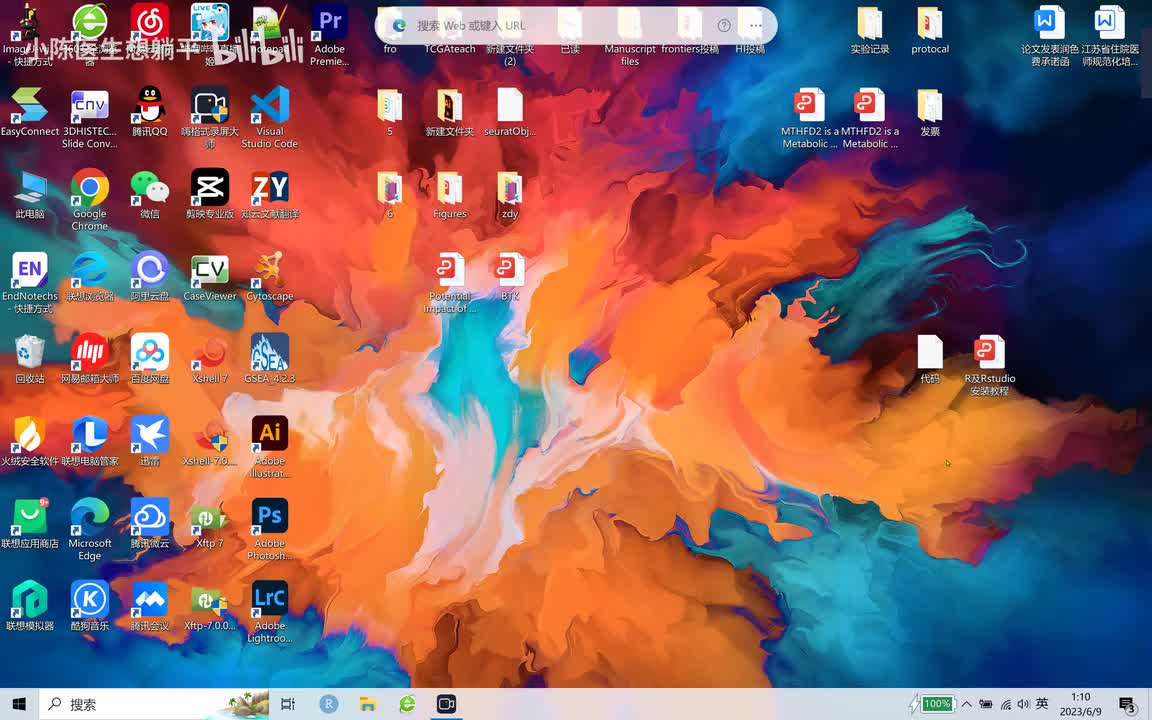Open 腾讯微云 desktop icon
The width and height of the screenshot is (1152, 720).
(150, 523)
